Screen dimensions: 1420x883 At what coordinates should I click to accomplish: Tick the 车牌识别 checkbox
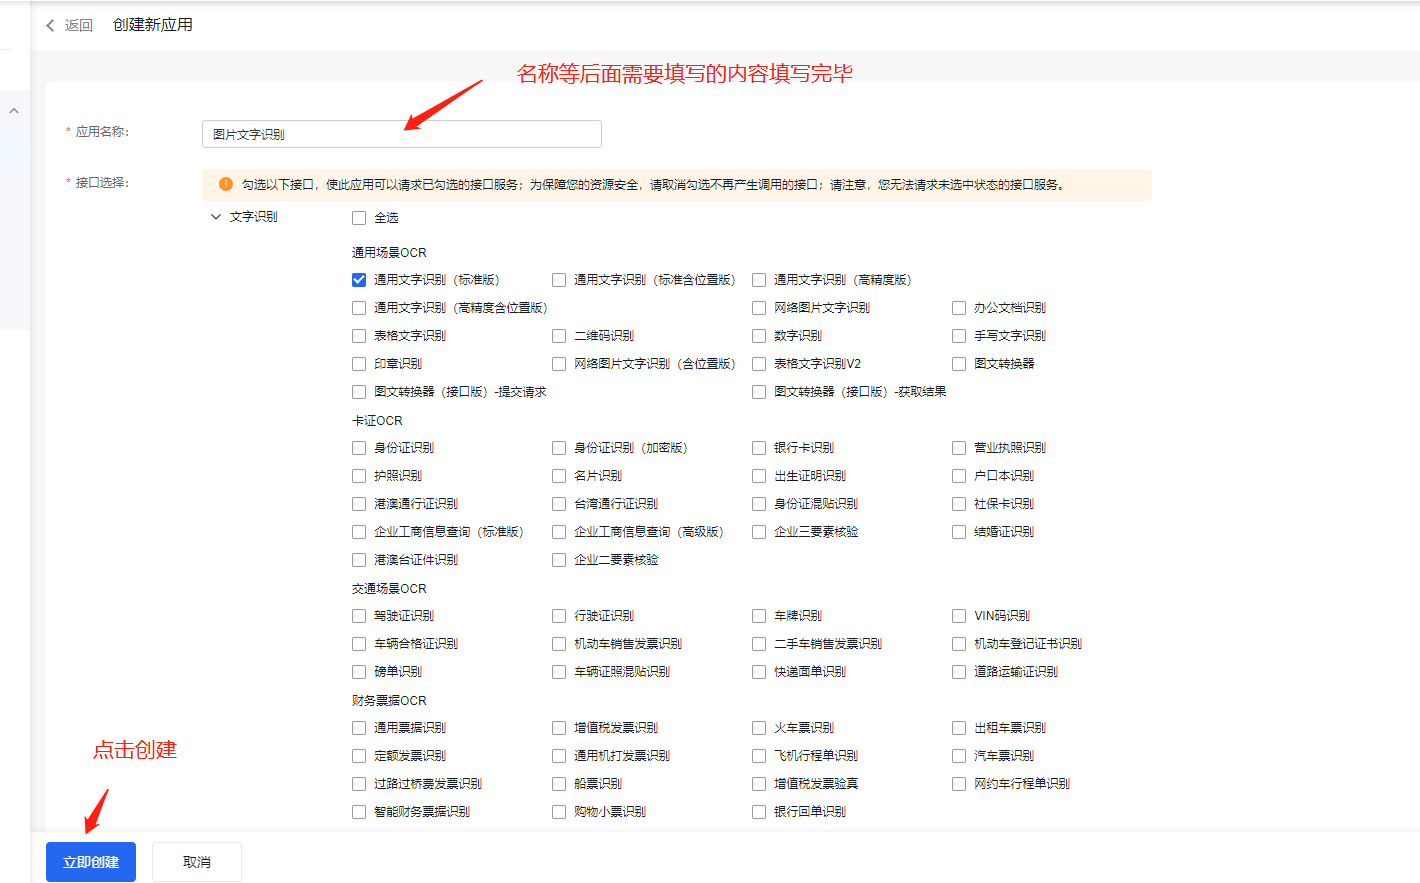coord(759,616)
